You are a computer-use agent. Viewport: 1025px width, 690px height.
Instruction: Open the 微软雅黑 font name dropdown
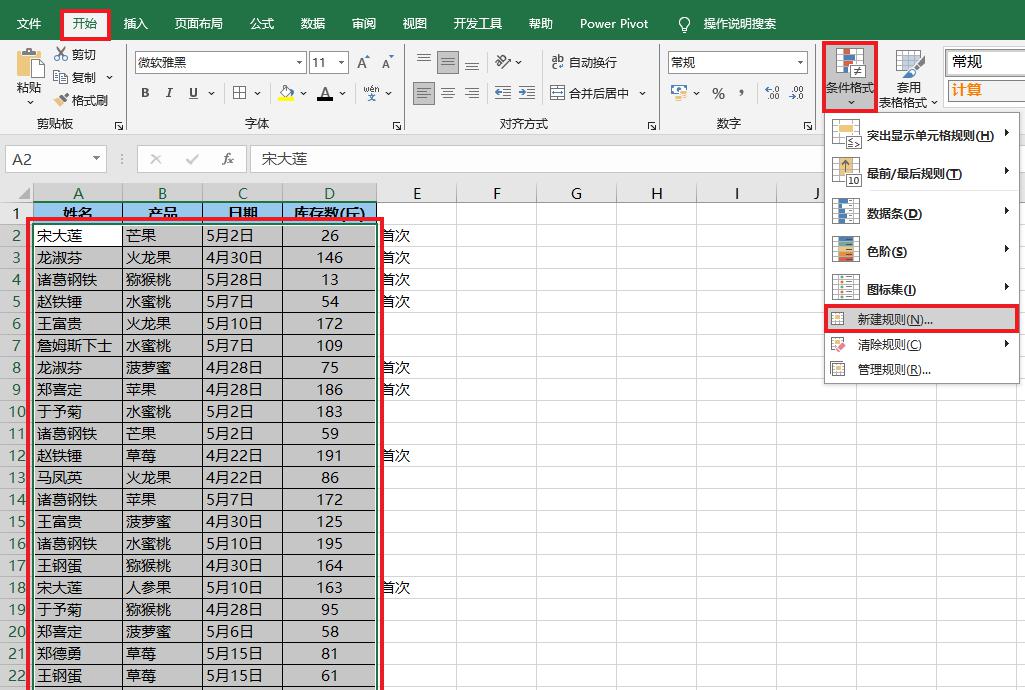tap(299, 63)
